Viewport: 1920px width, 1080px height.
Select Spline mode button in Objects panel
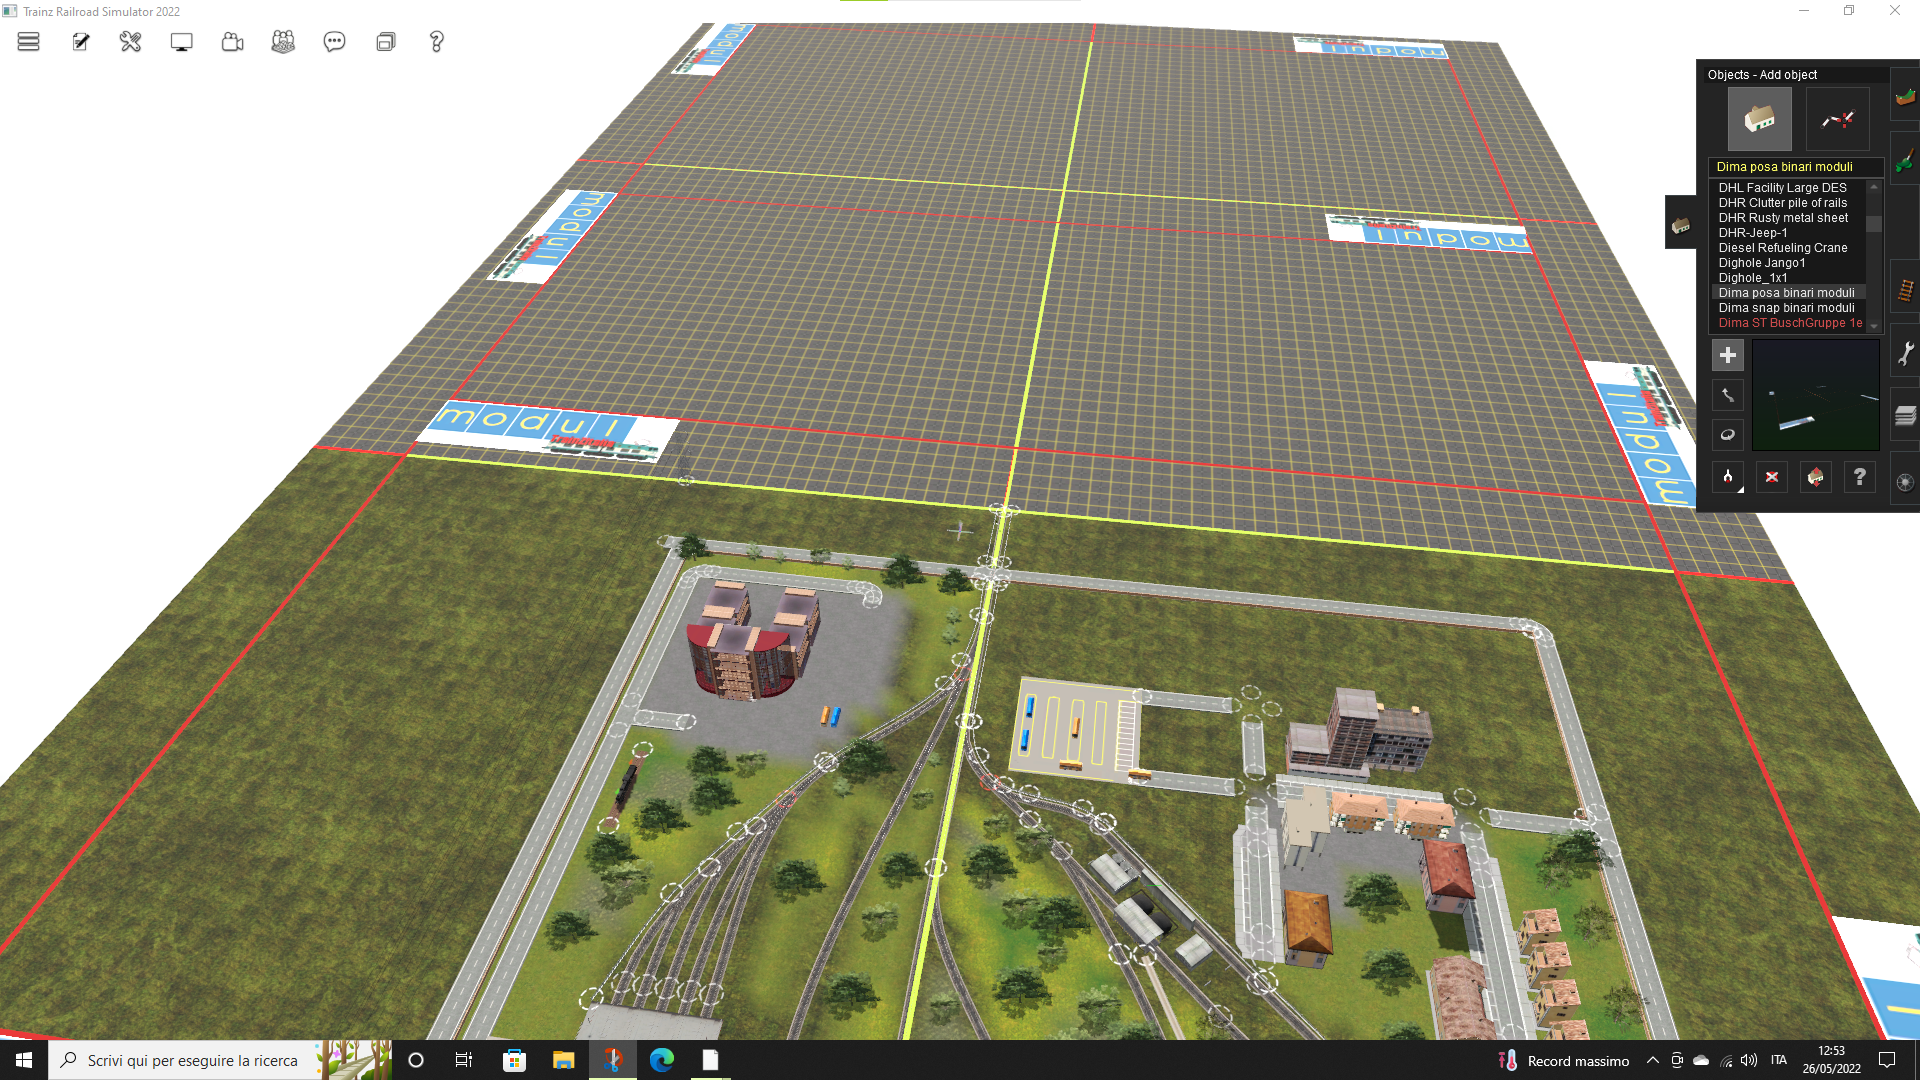[1837, 119]
